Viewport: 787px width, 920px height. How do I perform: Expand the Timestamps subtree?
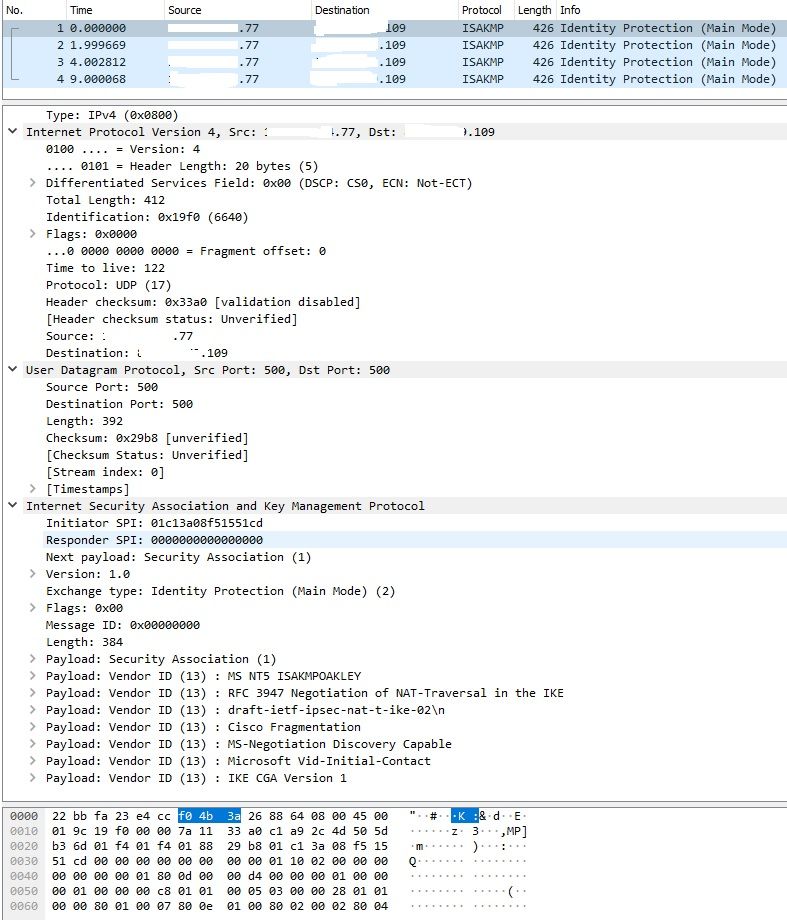[x=33, y=489]
